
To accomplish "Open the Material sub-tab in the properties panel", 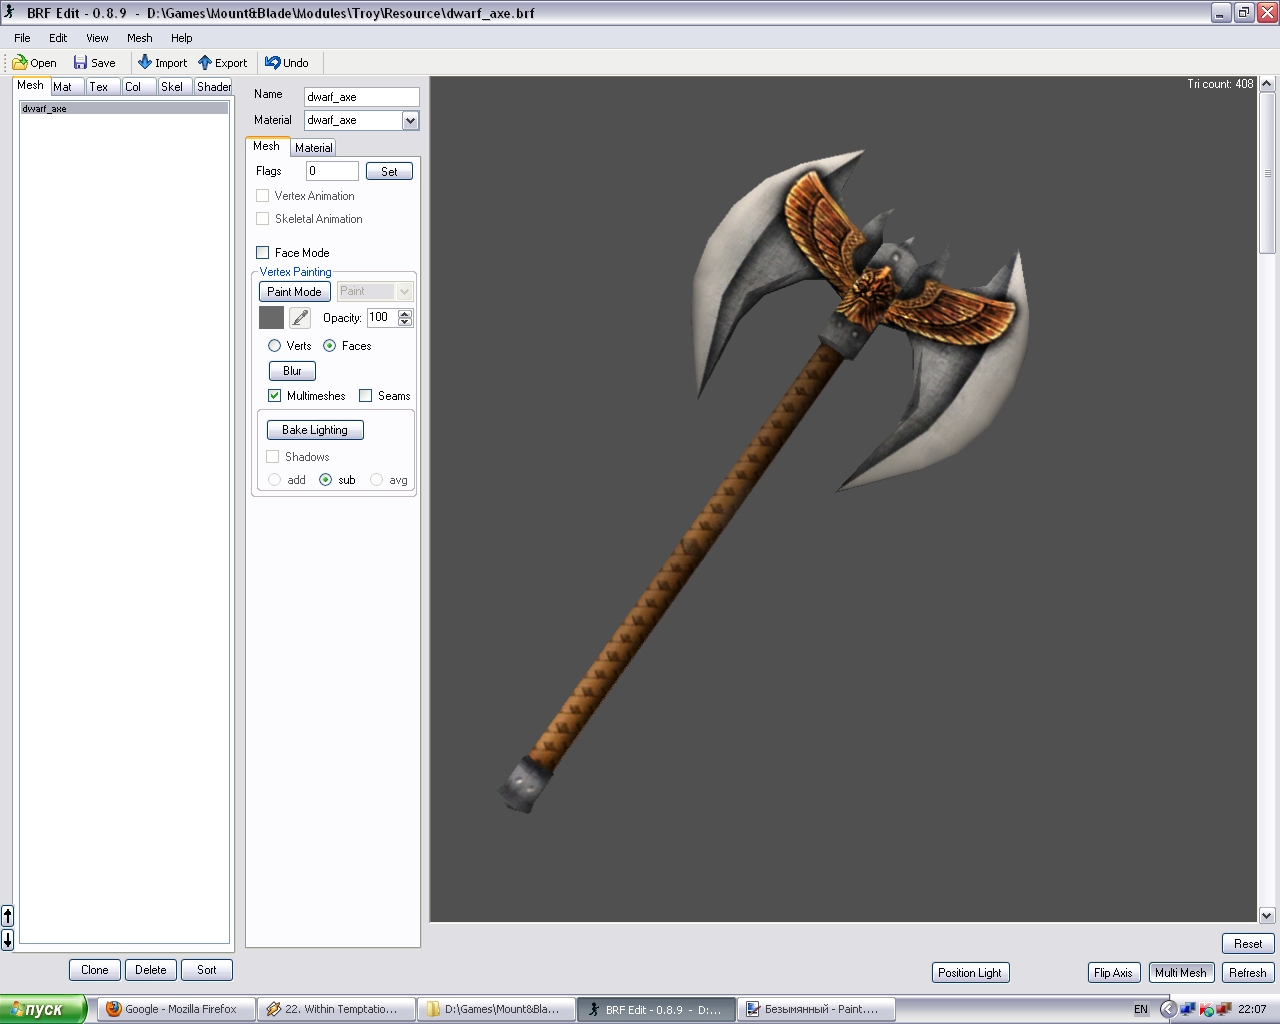I will 313,148.
